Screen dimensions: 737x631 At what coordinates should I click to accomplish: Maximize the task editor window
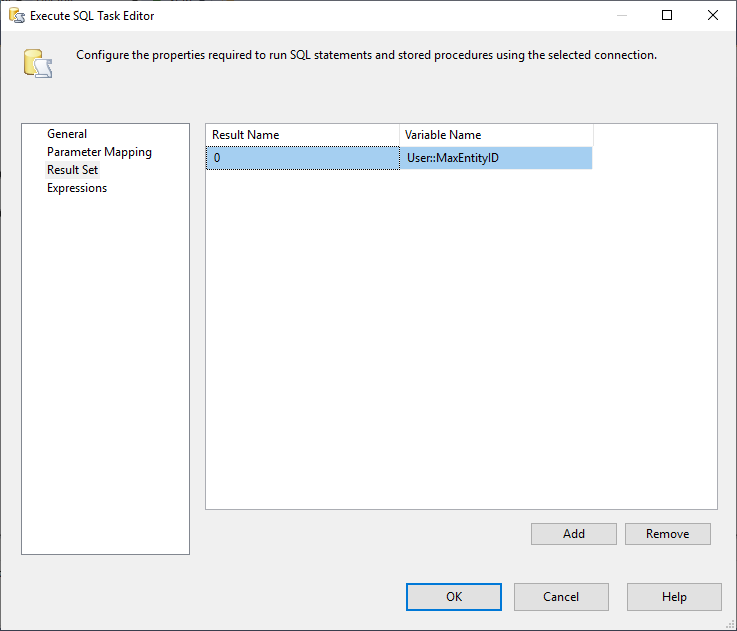667,16
